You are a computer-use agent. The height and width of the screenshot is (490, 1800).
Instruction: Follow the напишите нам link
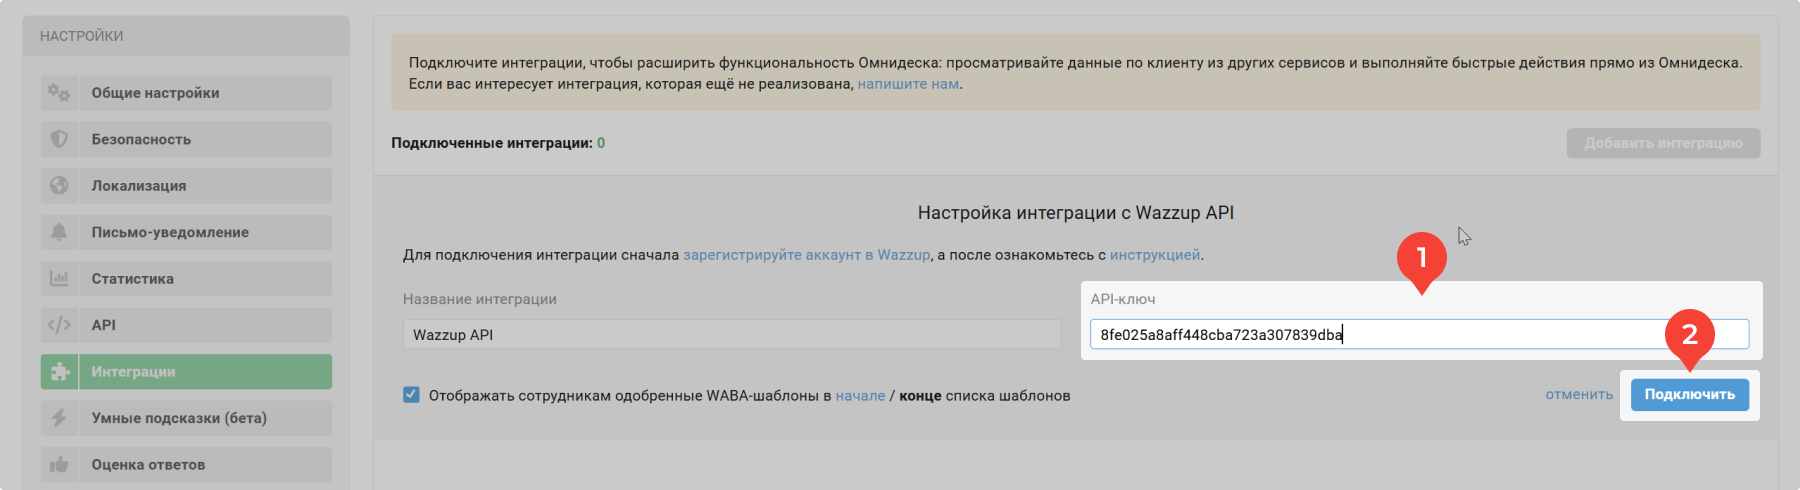point(908,84)
